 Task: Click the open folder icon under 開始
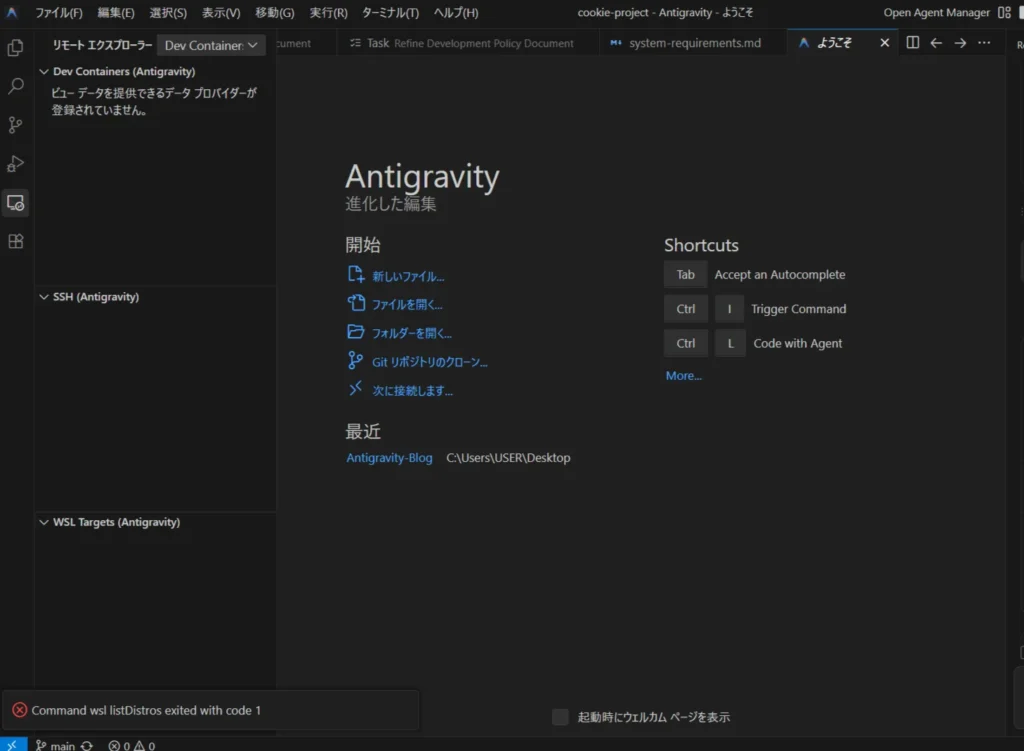click(355, 332)
